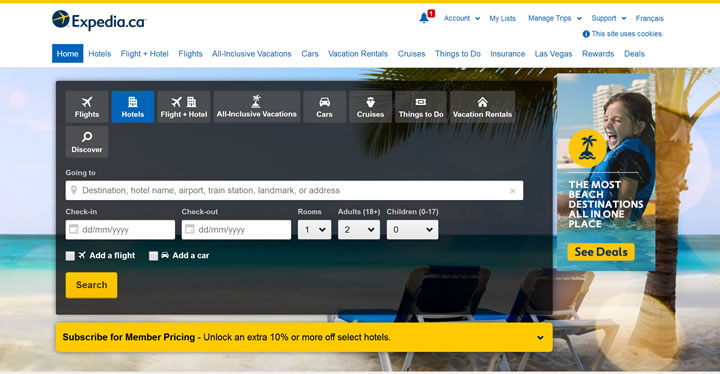This screenshot has width=720, height=374.
Task: Expand the Manage Trips menu
Action: tap(555, 18)
